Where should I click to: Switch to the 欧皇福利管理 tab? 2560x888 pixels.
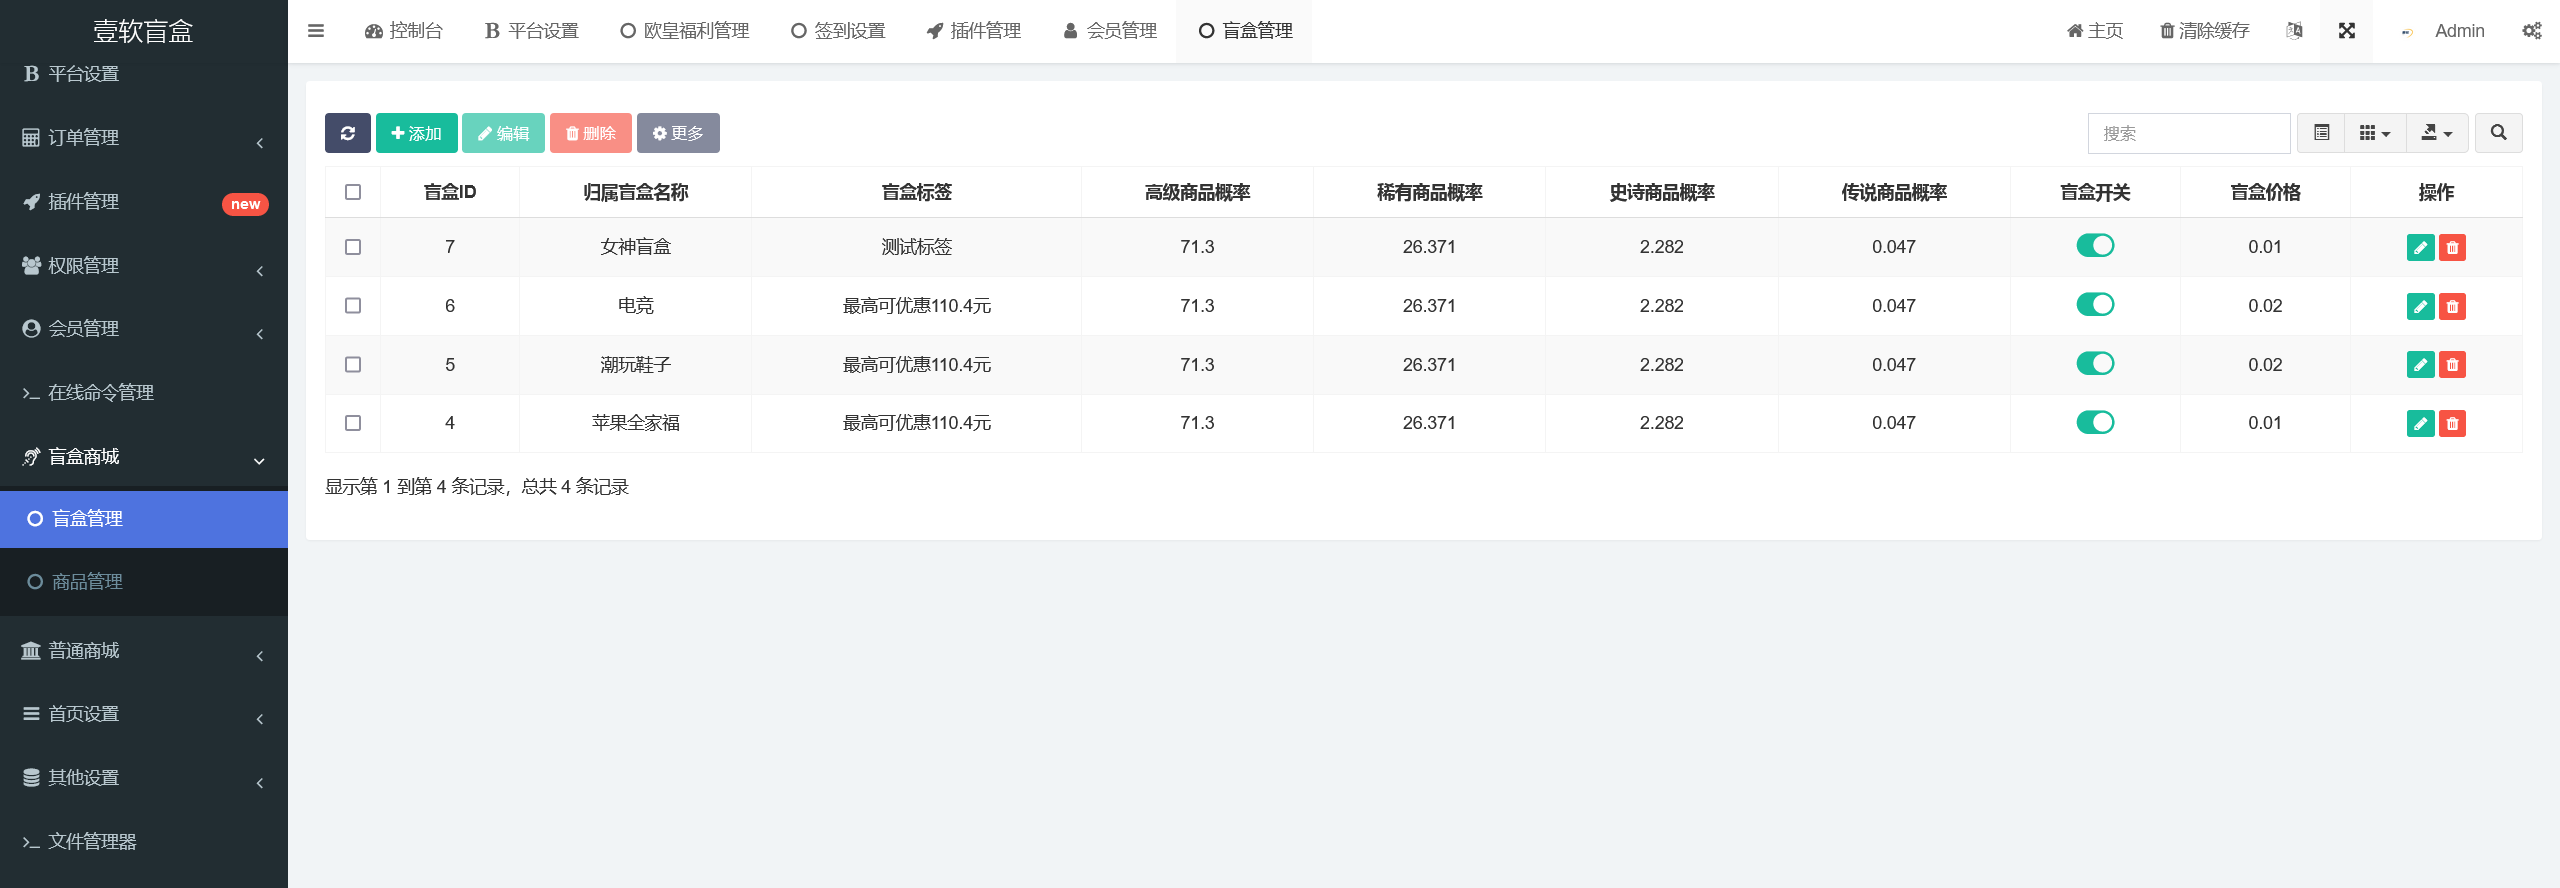point(685,31)
